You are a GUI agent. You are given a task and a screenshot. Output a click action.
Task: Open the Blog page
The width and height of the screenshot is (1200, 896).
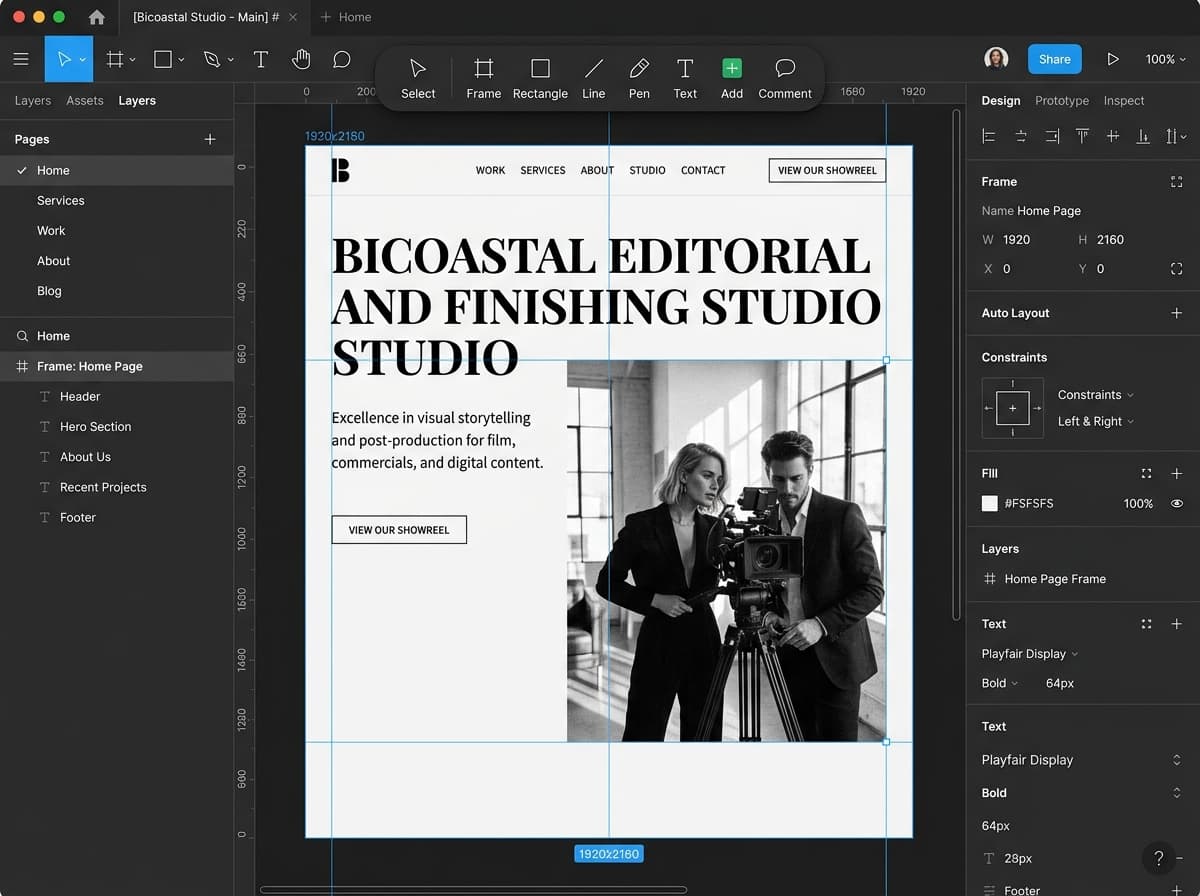pyautogui.click(x=49, y=291)
